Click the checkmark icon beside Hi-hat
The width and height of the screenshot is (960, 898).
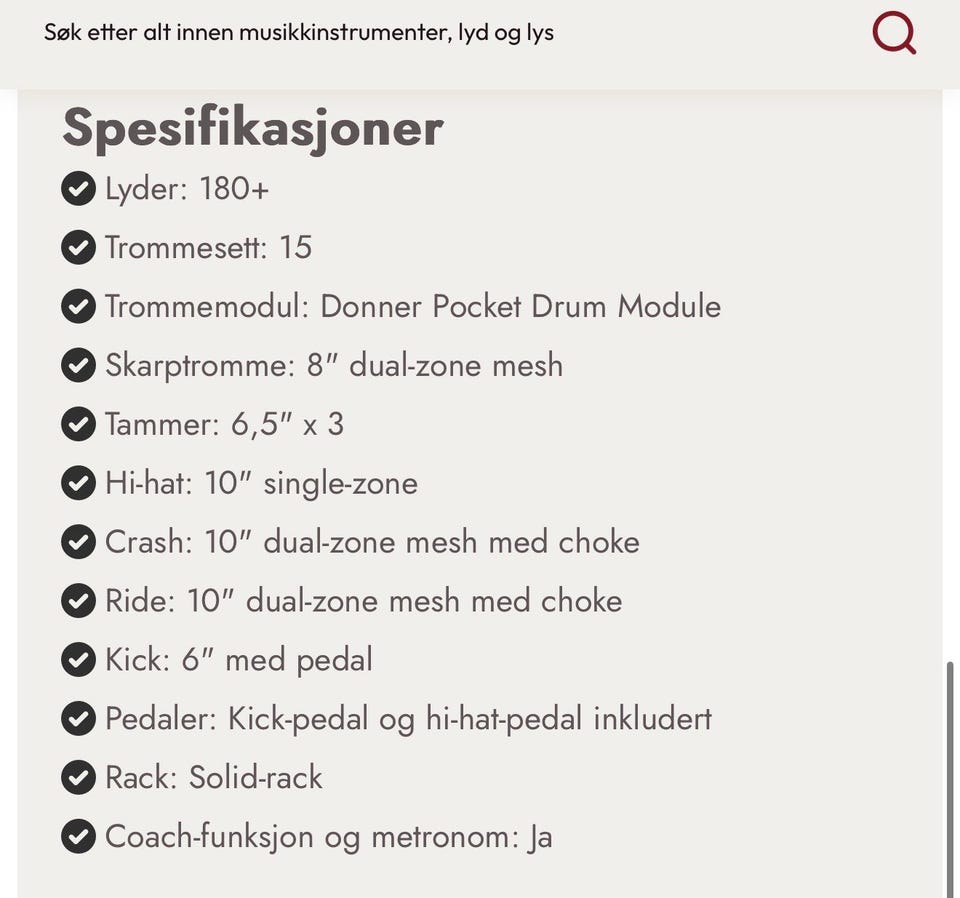[78, 483]
